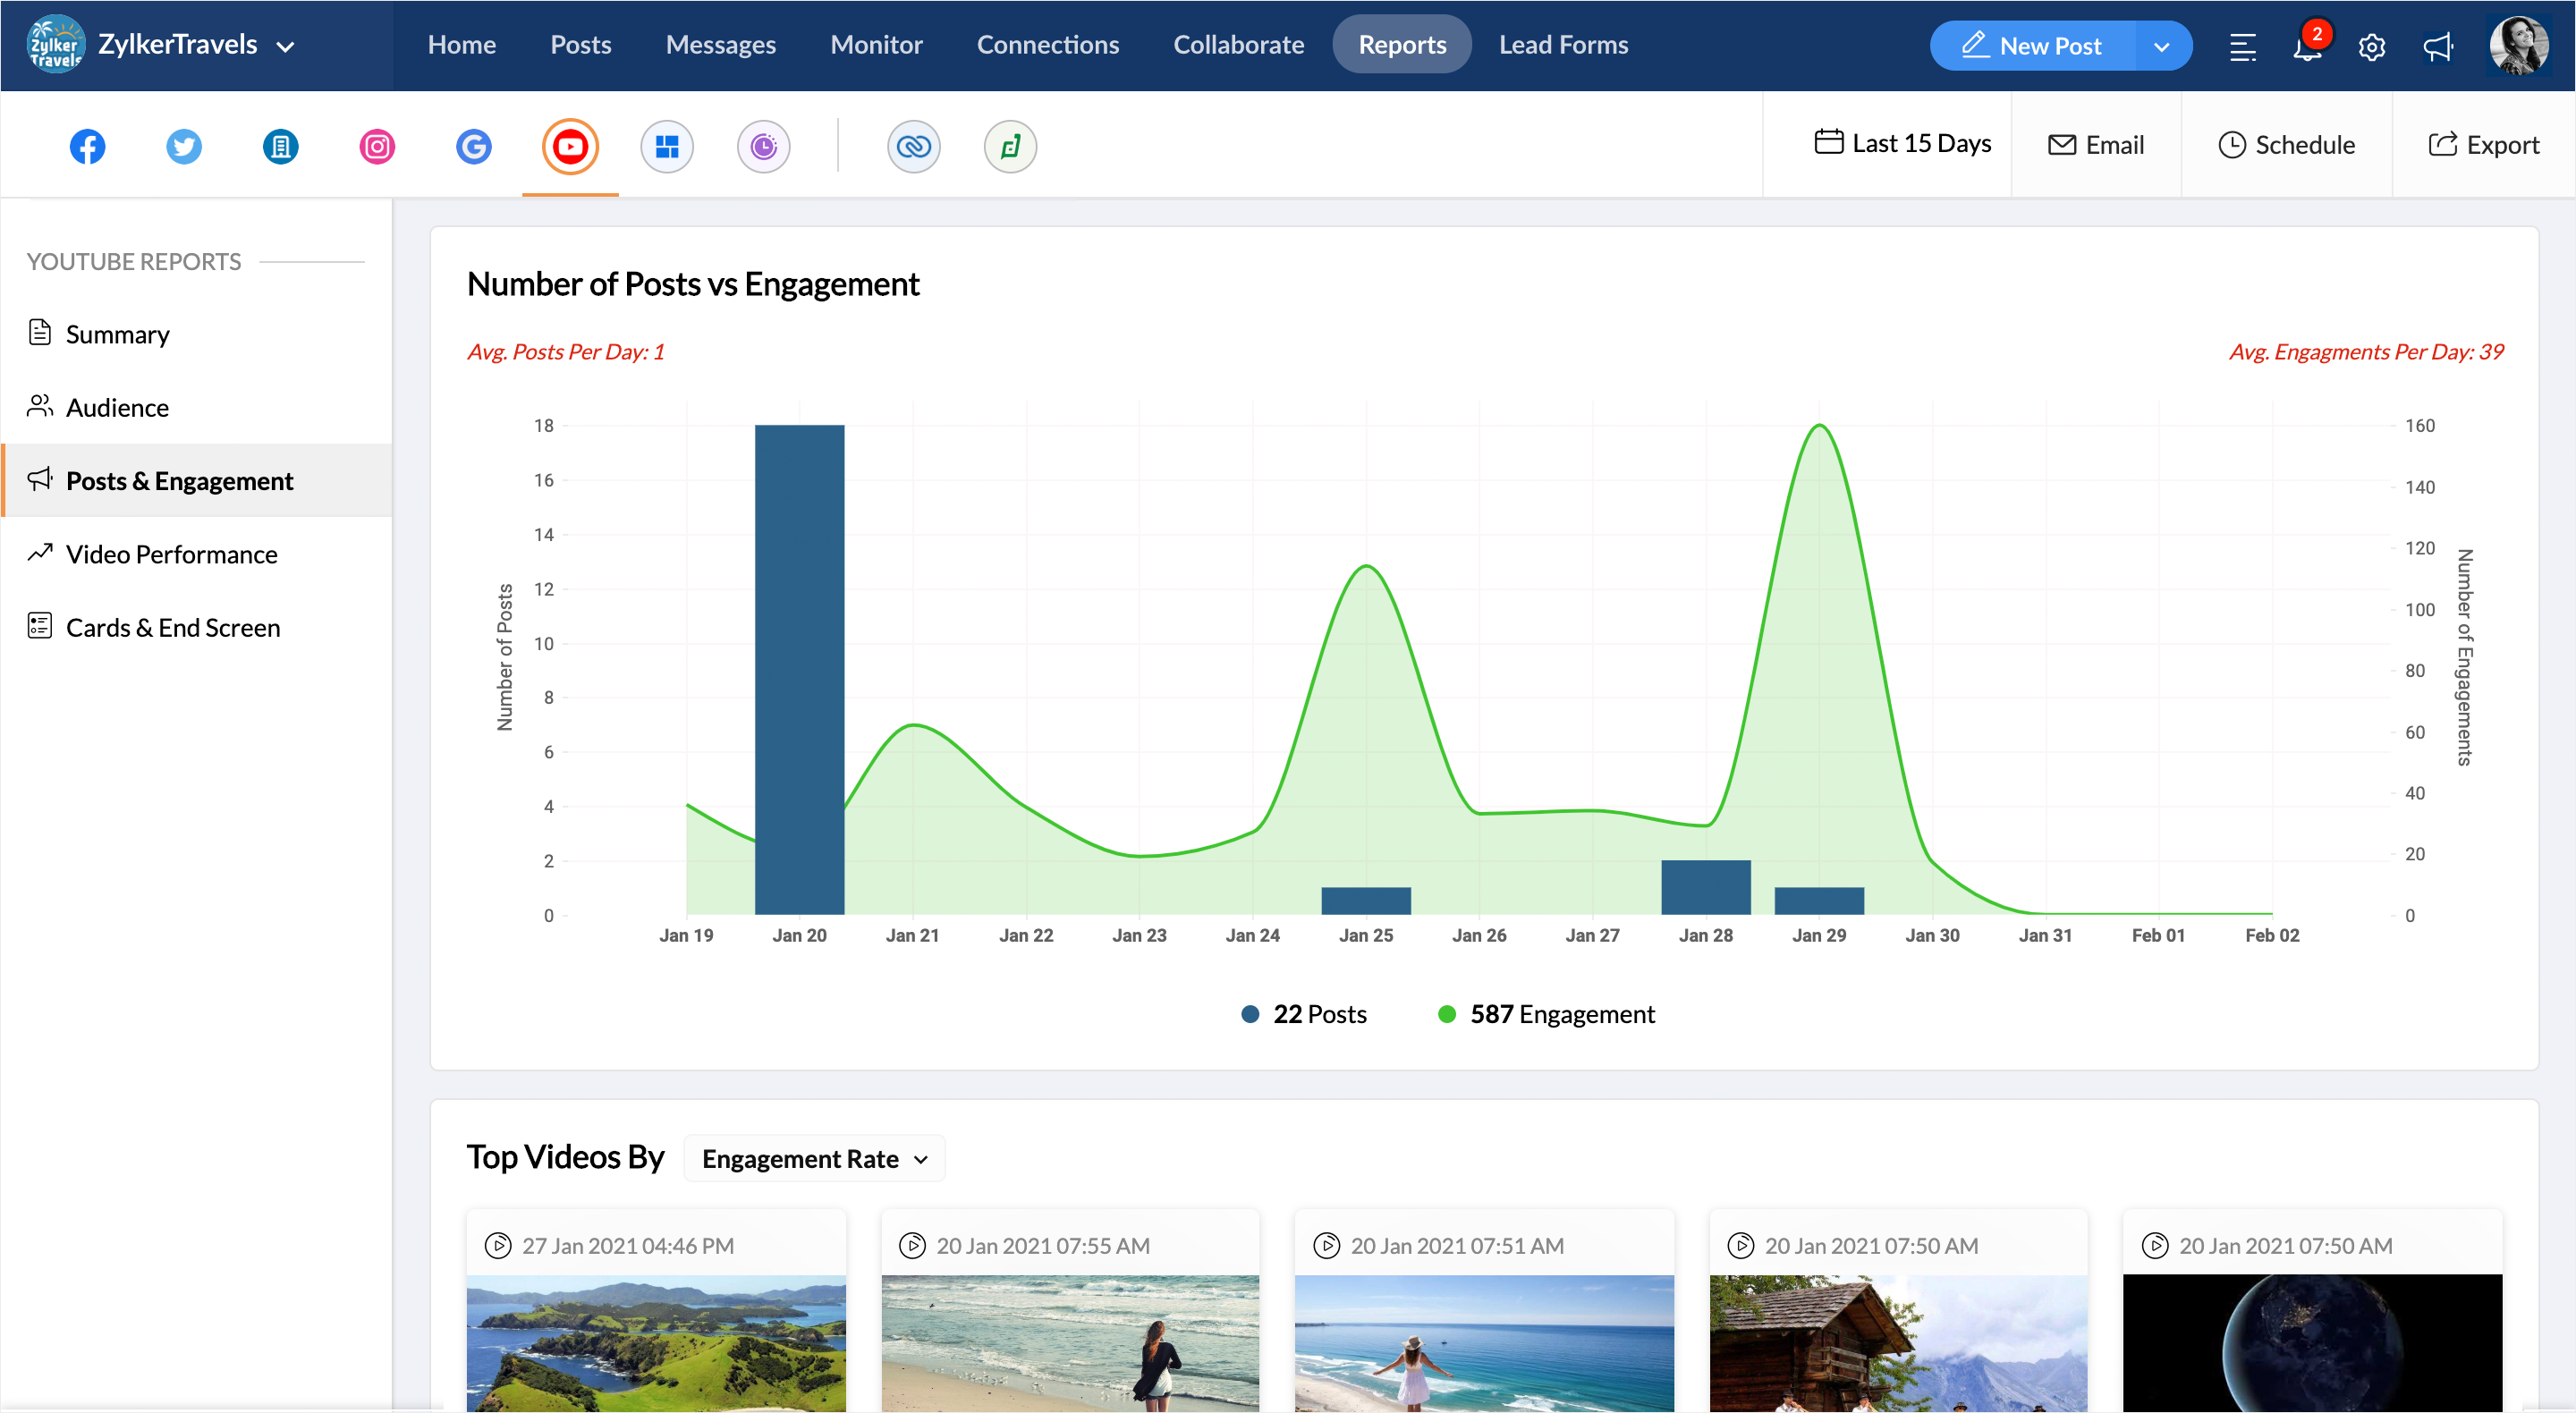Select the Instagram channel icon
The width and height of the screenshot is (2576, 1413).
[x=377, y=147]
